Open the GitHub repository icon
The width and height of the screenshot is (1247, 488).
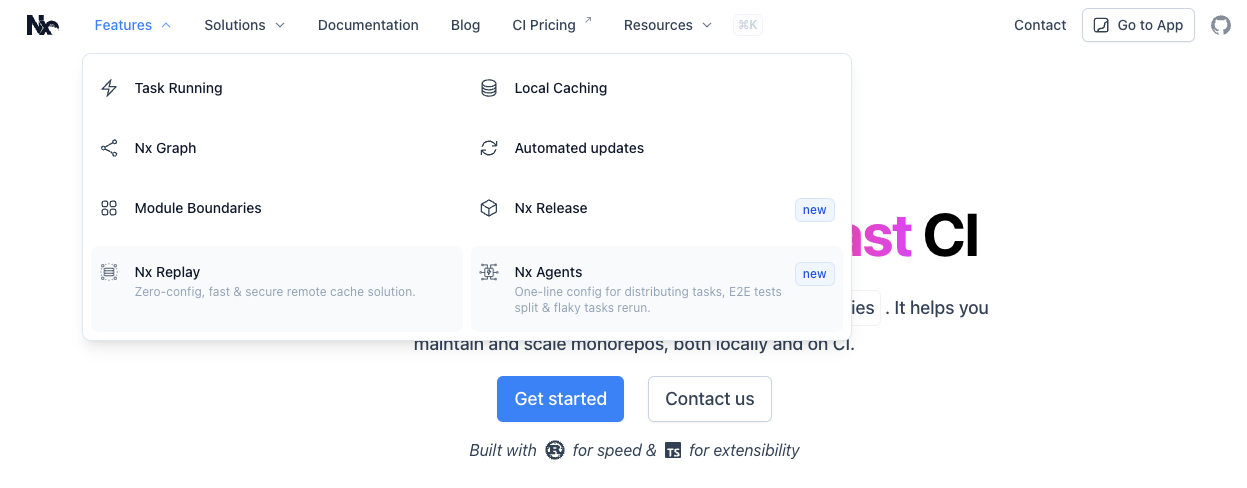click(1221, 25)
